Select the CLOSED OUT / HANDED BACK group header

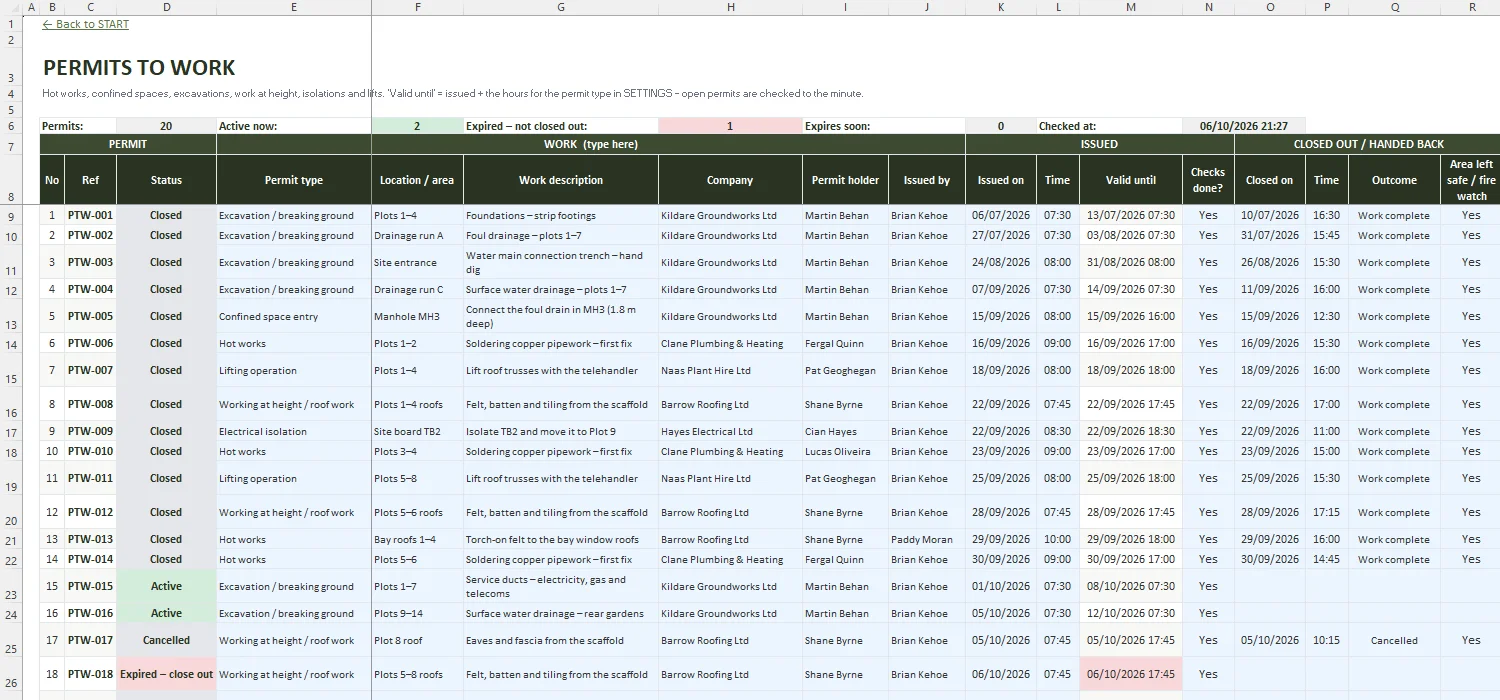pyautogui.click(x=1368, y=144)
